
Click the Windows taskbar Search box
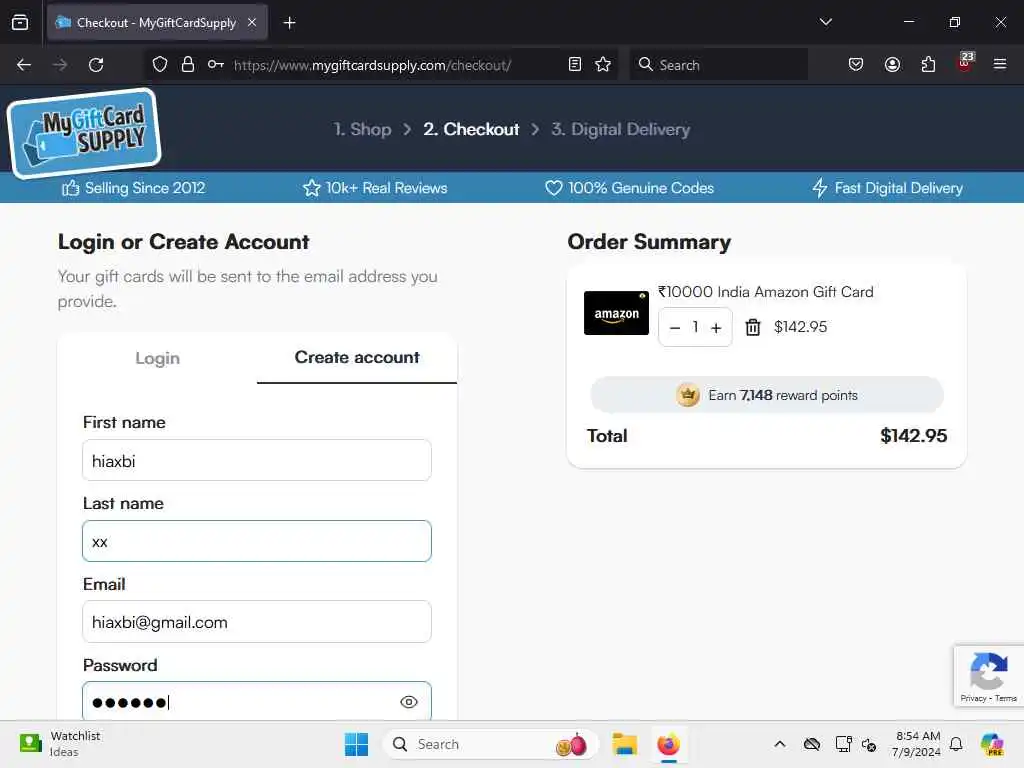(x=490, y=744)
